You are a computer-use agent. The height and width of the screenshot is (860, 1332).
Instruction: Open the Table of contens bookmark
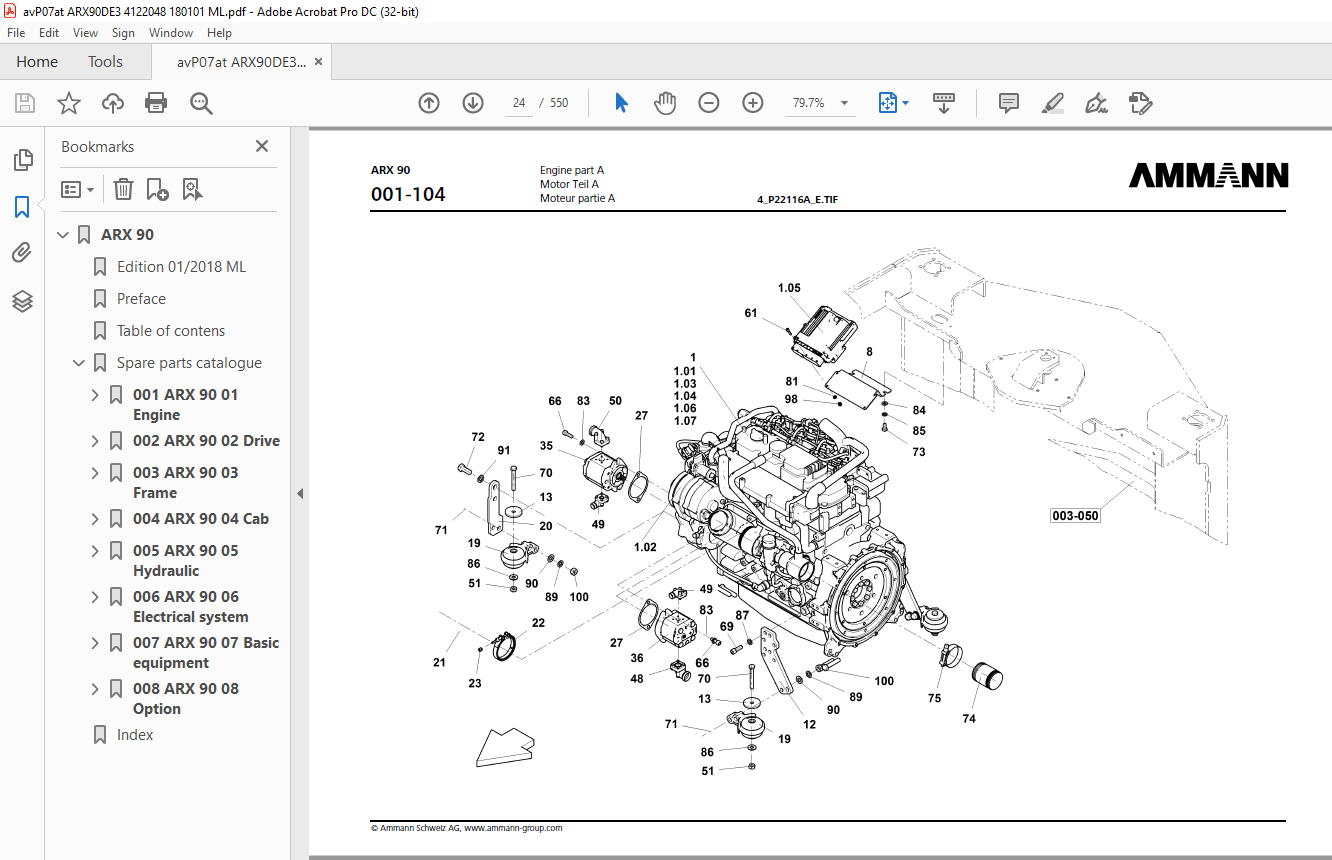point(171,331)
